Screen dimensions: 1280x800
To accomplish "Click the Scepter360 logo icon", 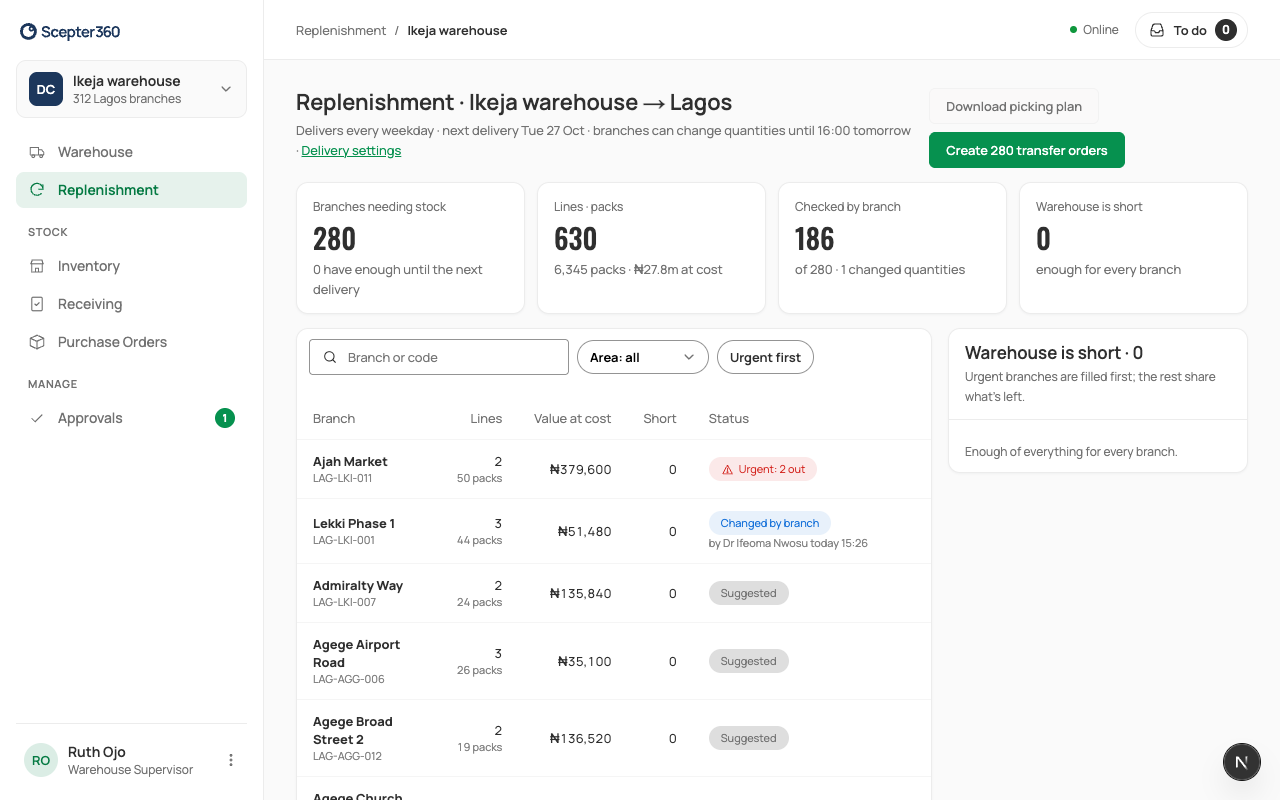I will point(28,32).
